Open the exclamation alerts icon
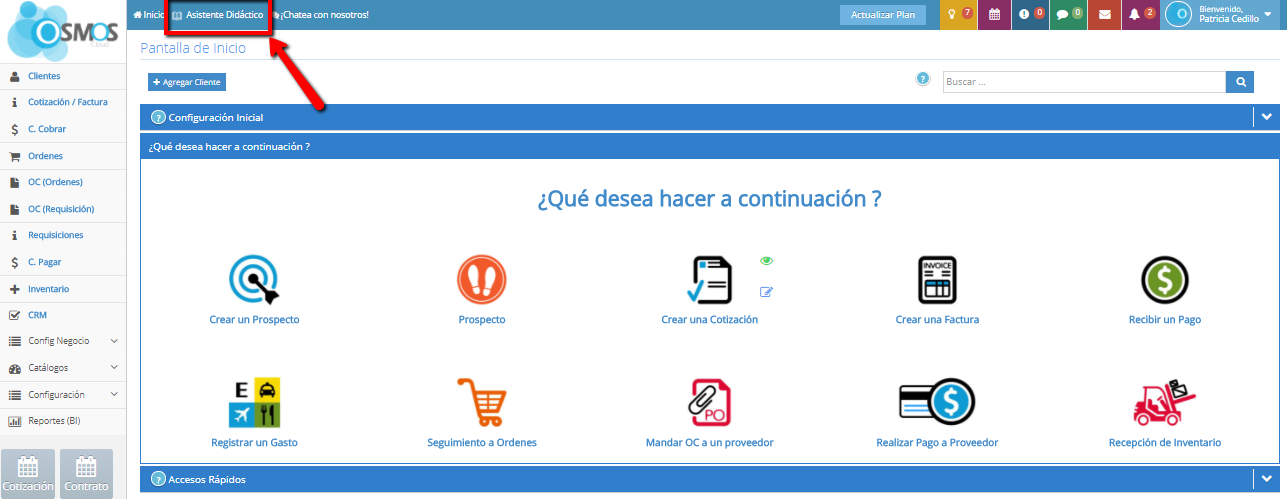 pyautogui.click(x=1030, y=14)
